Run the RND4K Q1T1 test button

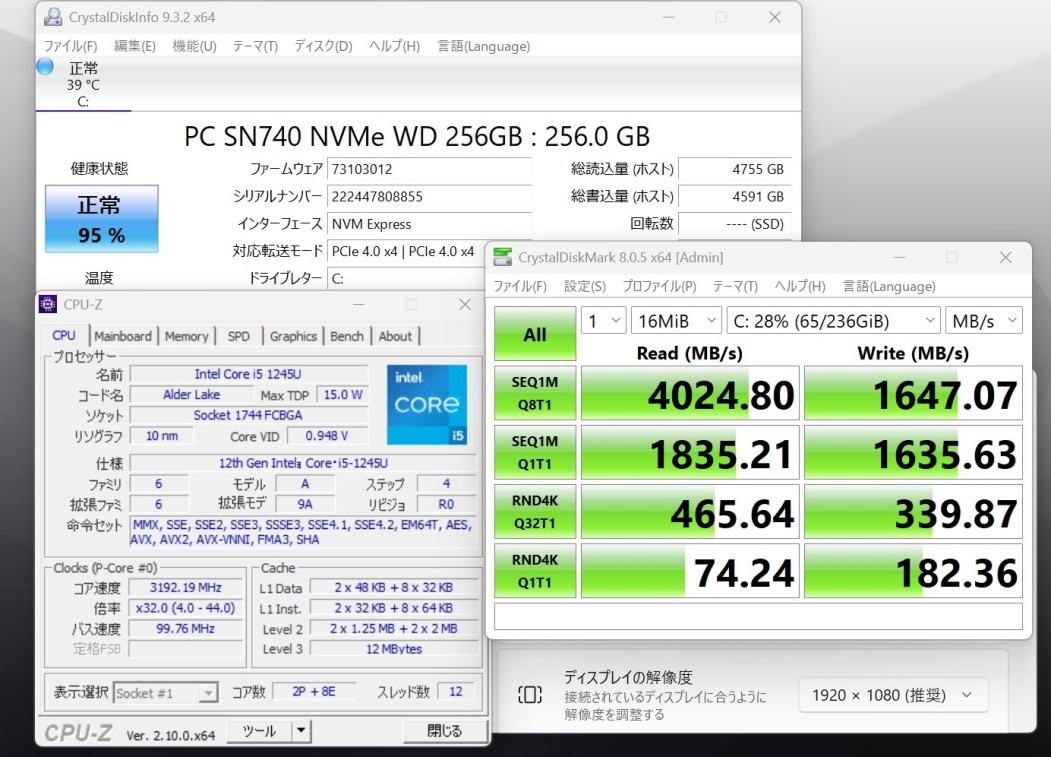coord(535,571)
